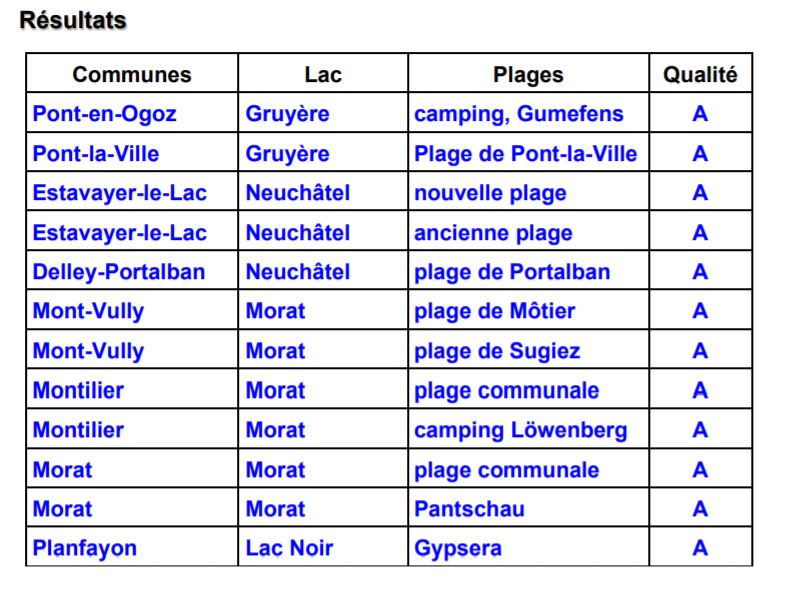Select the ancienne plage entry
Viewport: 806px width, 601px height.
point(494,233)
